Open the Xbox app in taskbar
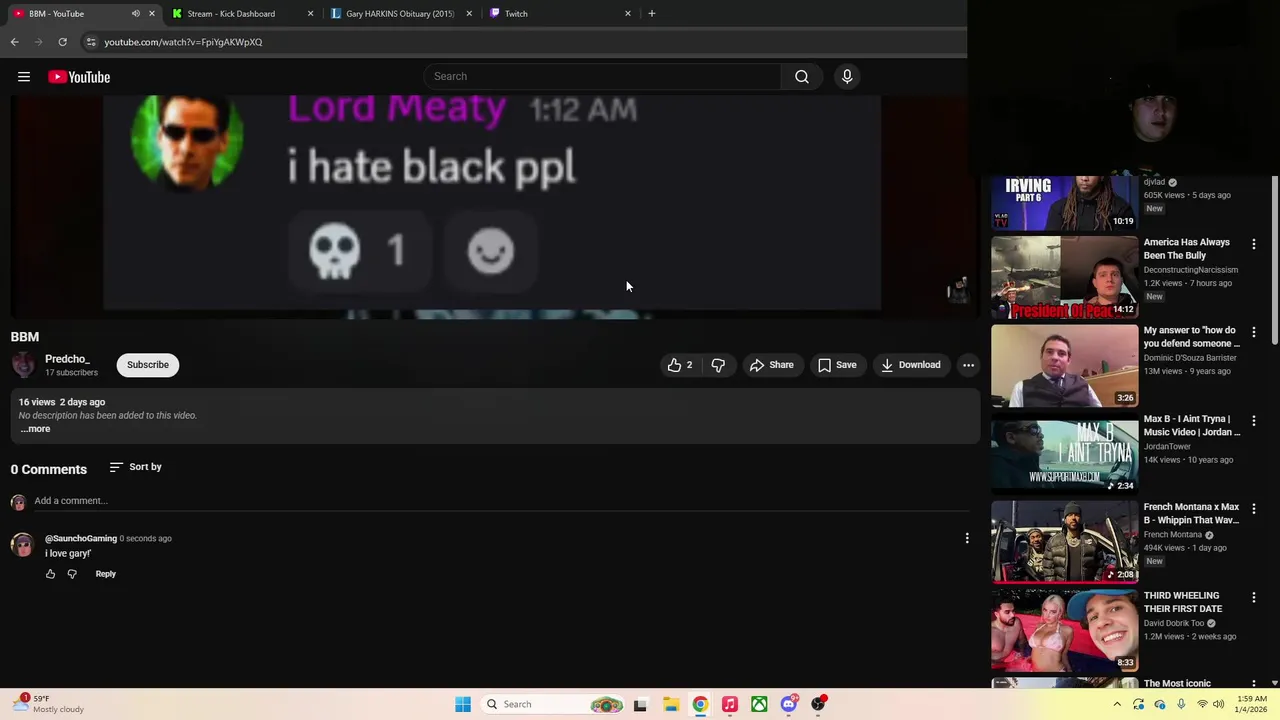This screenshot has width=1280, height=720. click(x=760, y=704)
